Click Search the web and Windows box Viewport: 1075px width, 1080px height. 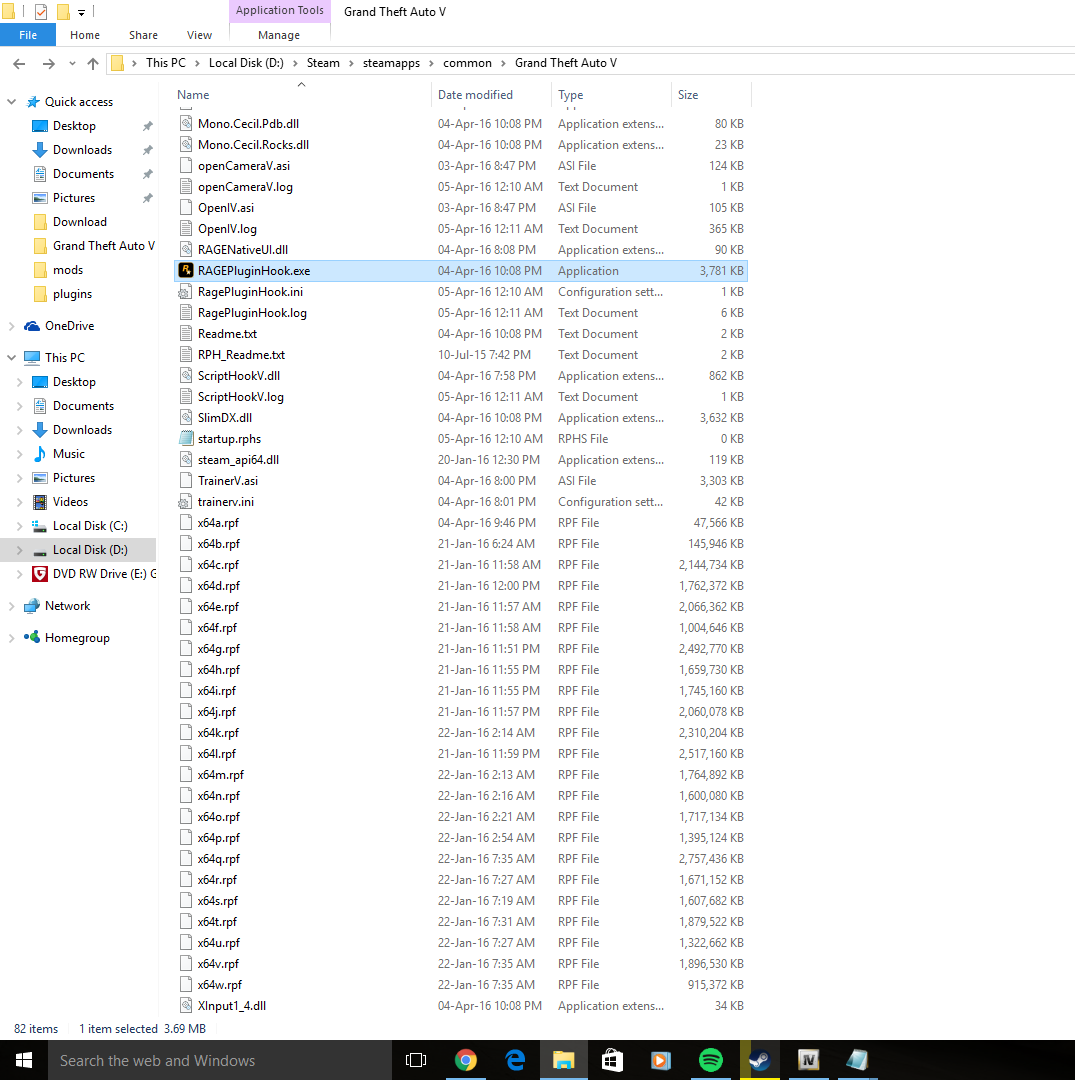click(x=220, y=1061)
